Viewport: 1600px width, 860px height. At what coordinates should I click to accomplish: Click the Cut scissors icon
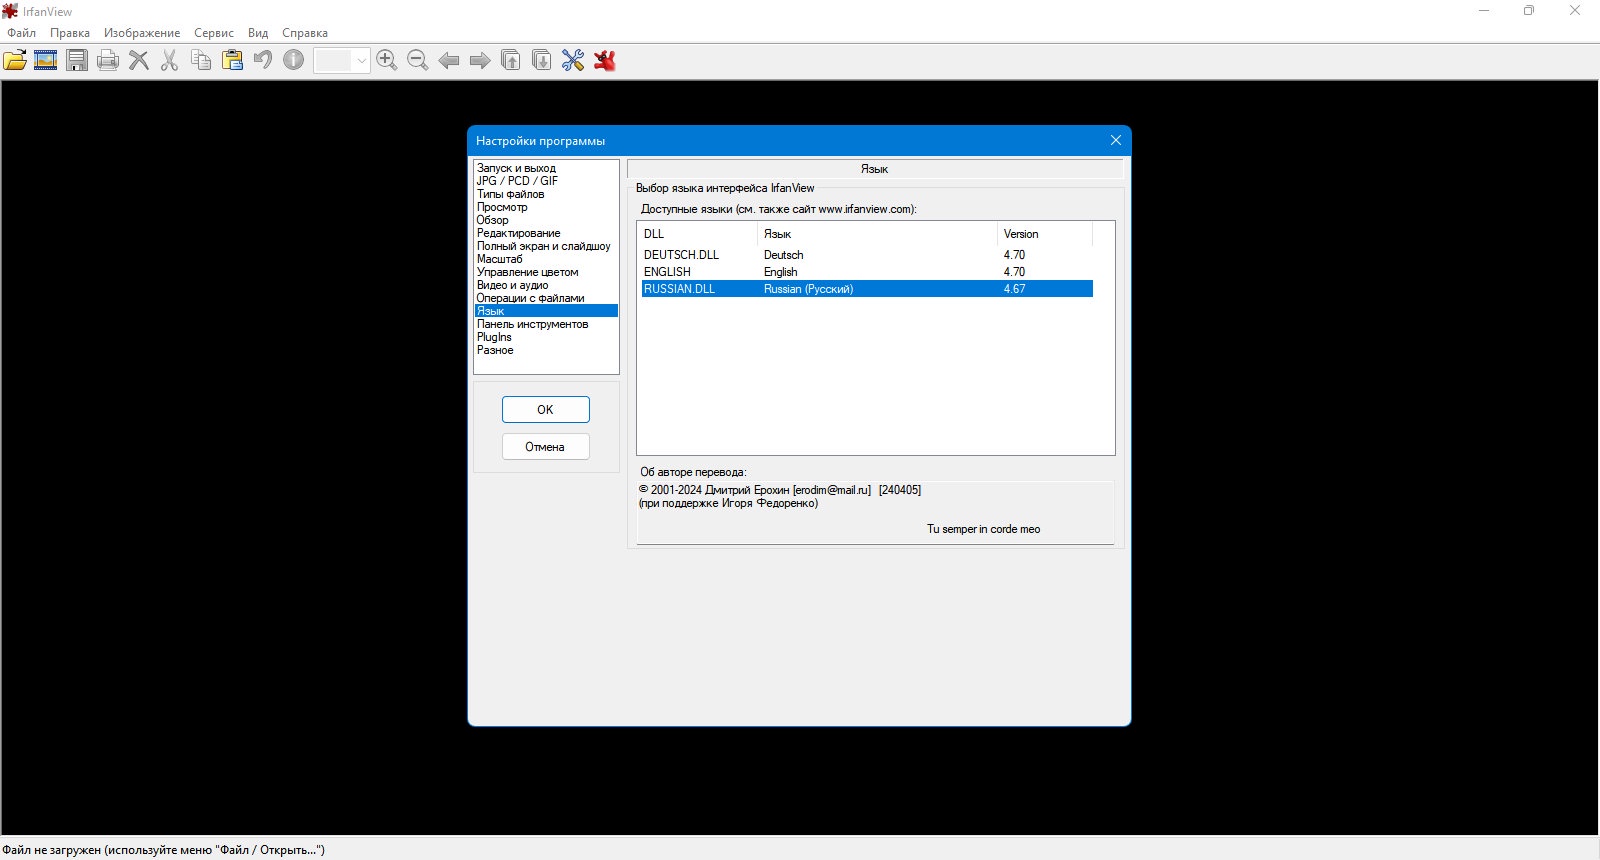[x=170, y=60]
